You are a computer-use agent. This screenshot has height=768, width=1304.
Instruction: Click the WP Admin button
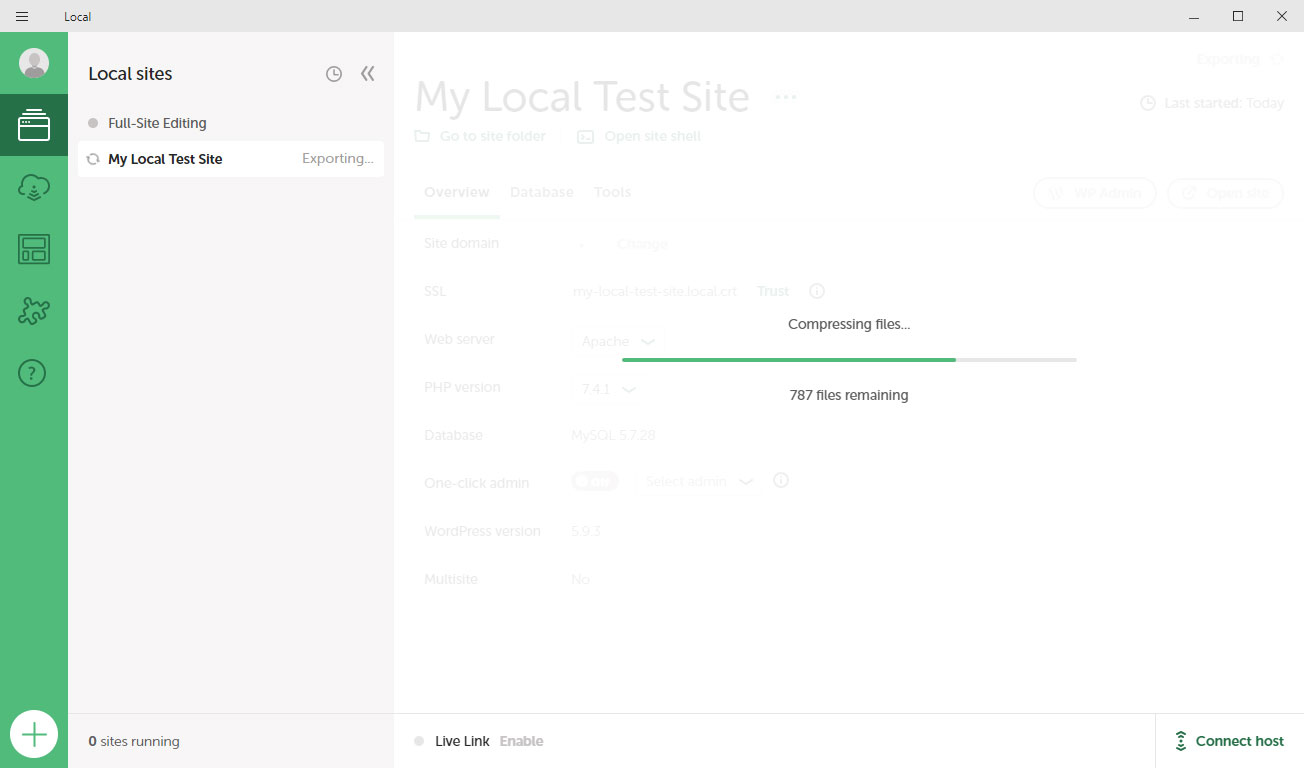tap(1094, 193)
